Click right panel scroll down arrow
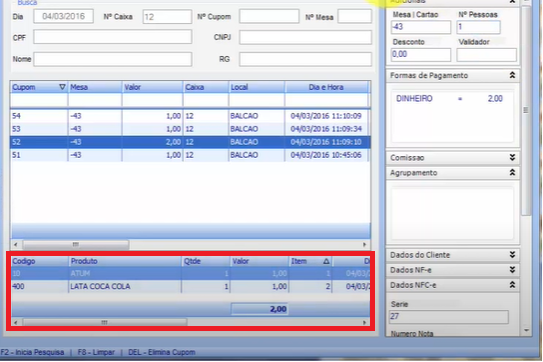 [526, 331]
